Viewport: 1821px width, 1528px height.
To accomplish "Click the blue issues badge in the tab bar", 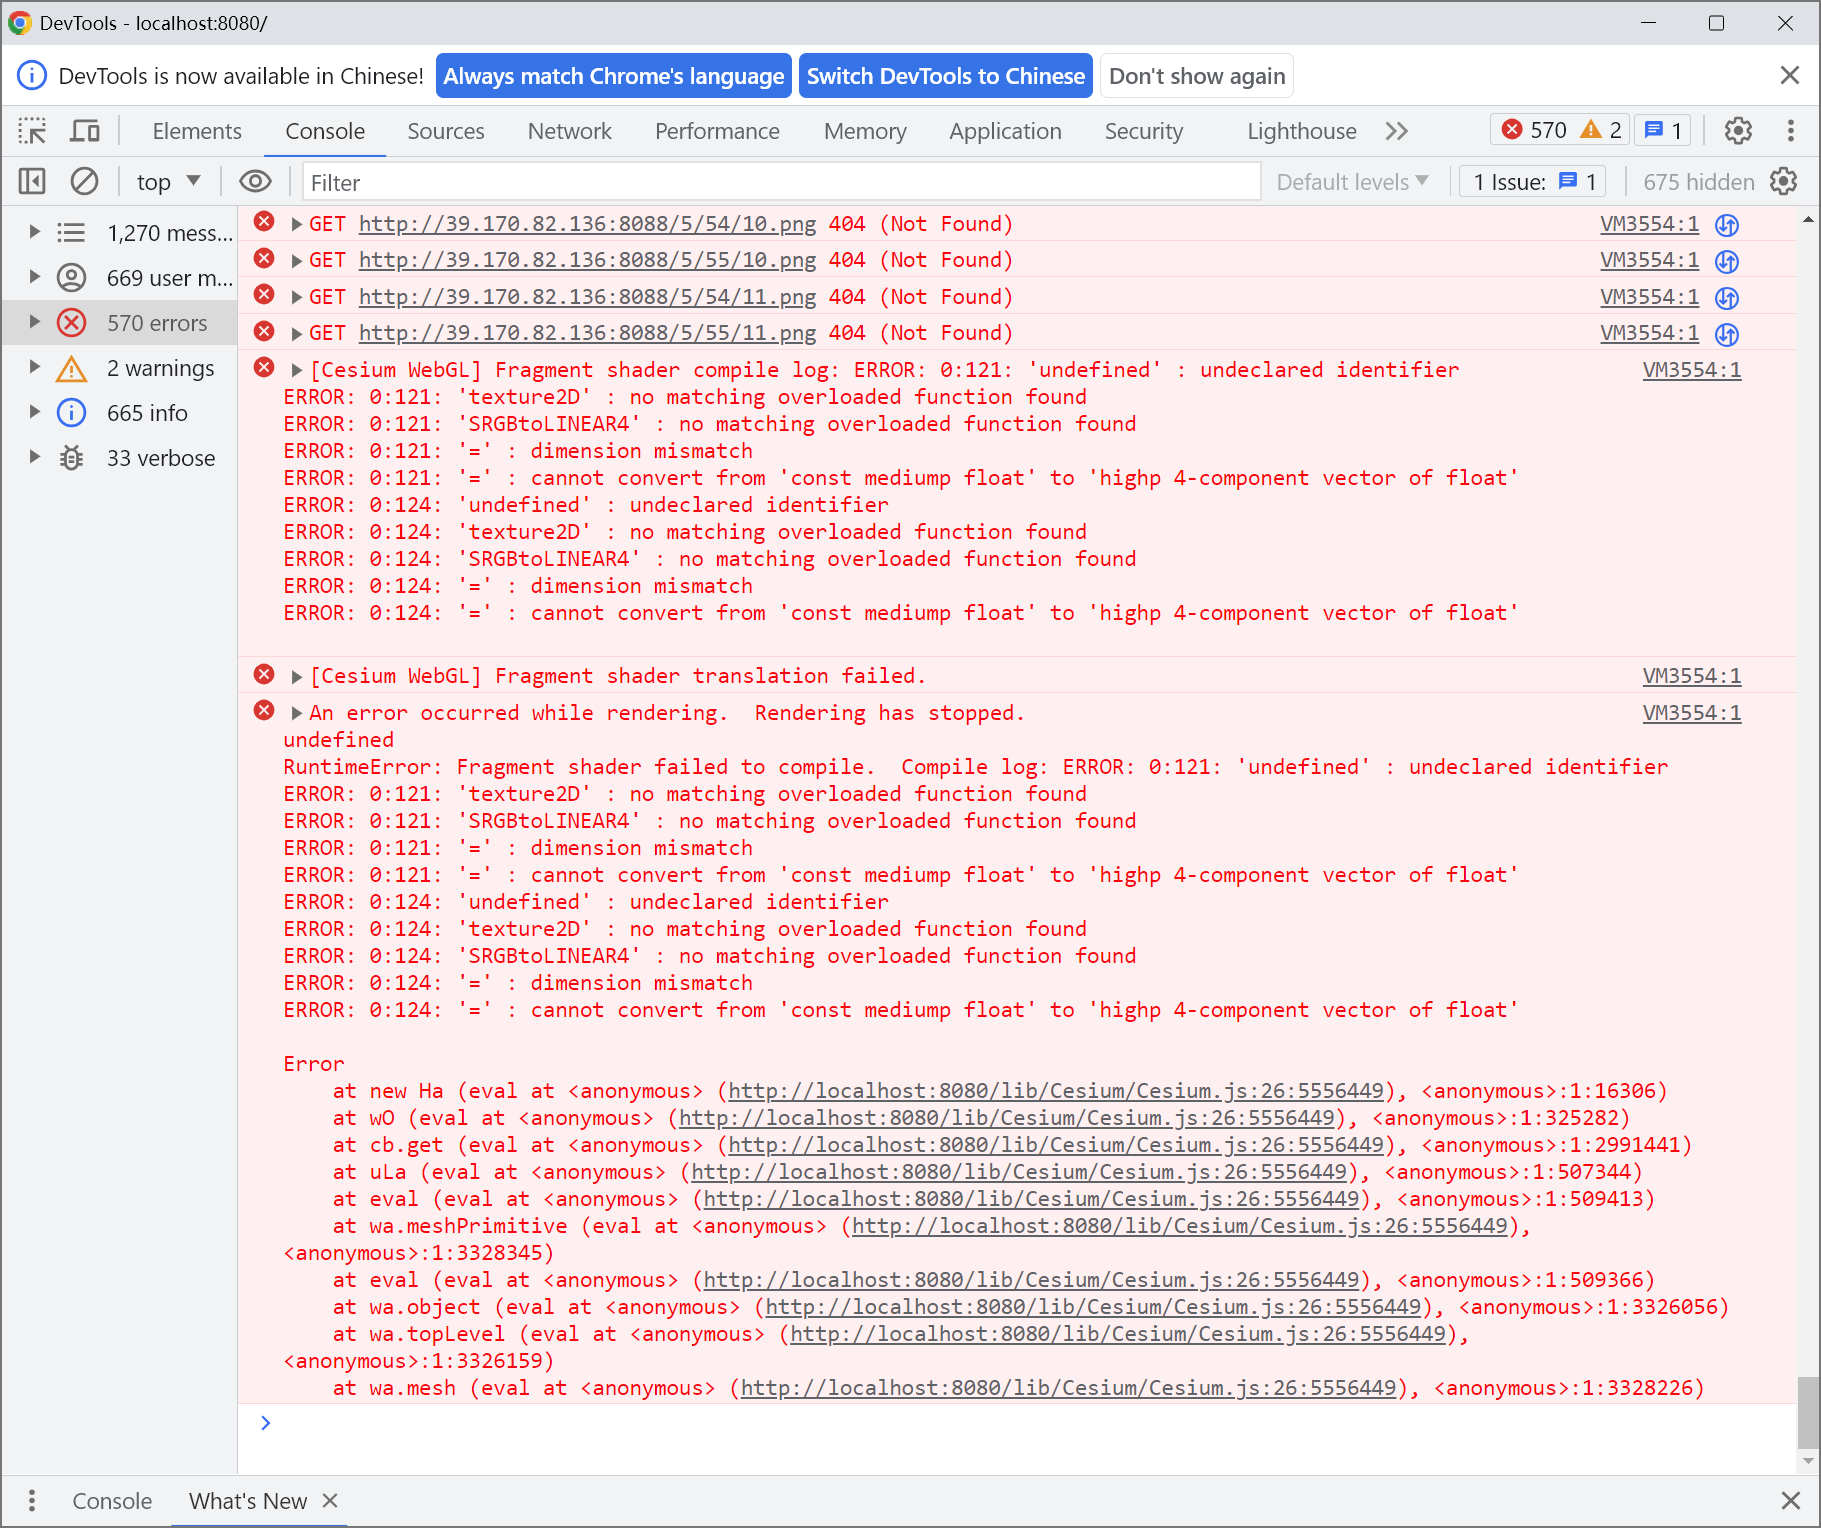I will click(x=1663, y=130).
